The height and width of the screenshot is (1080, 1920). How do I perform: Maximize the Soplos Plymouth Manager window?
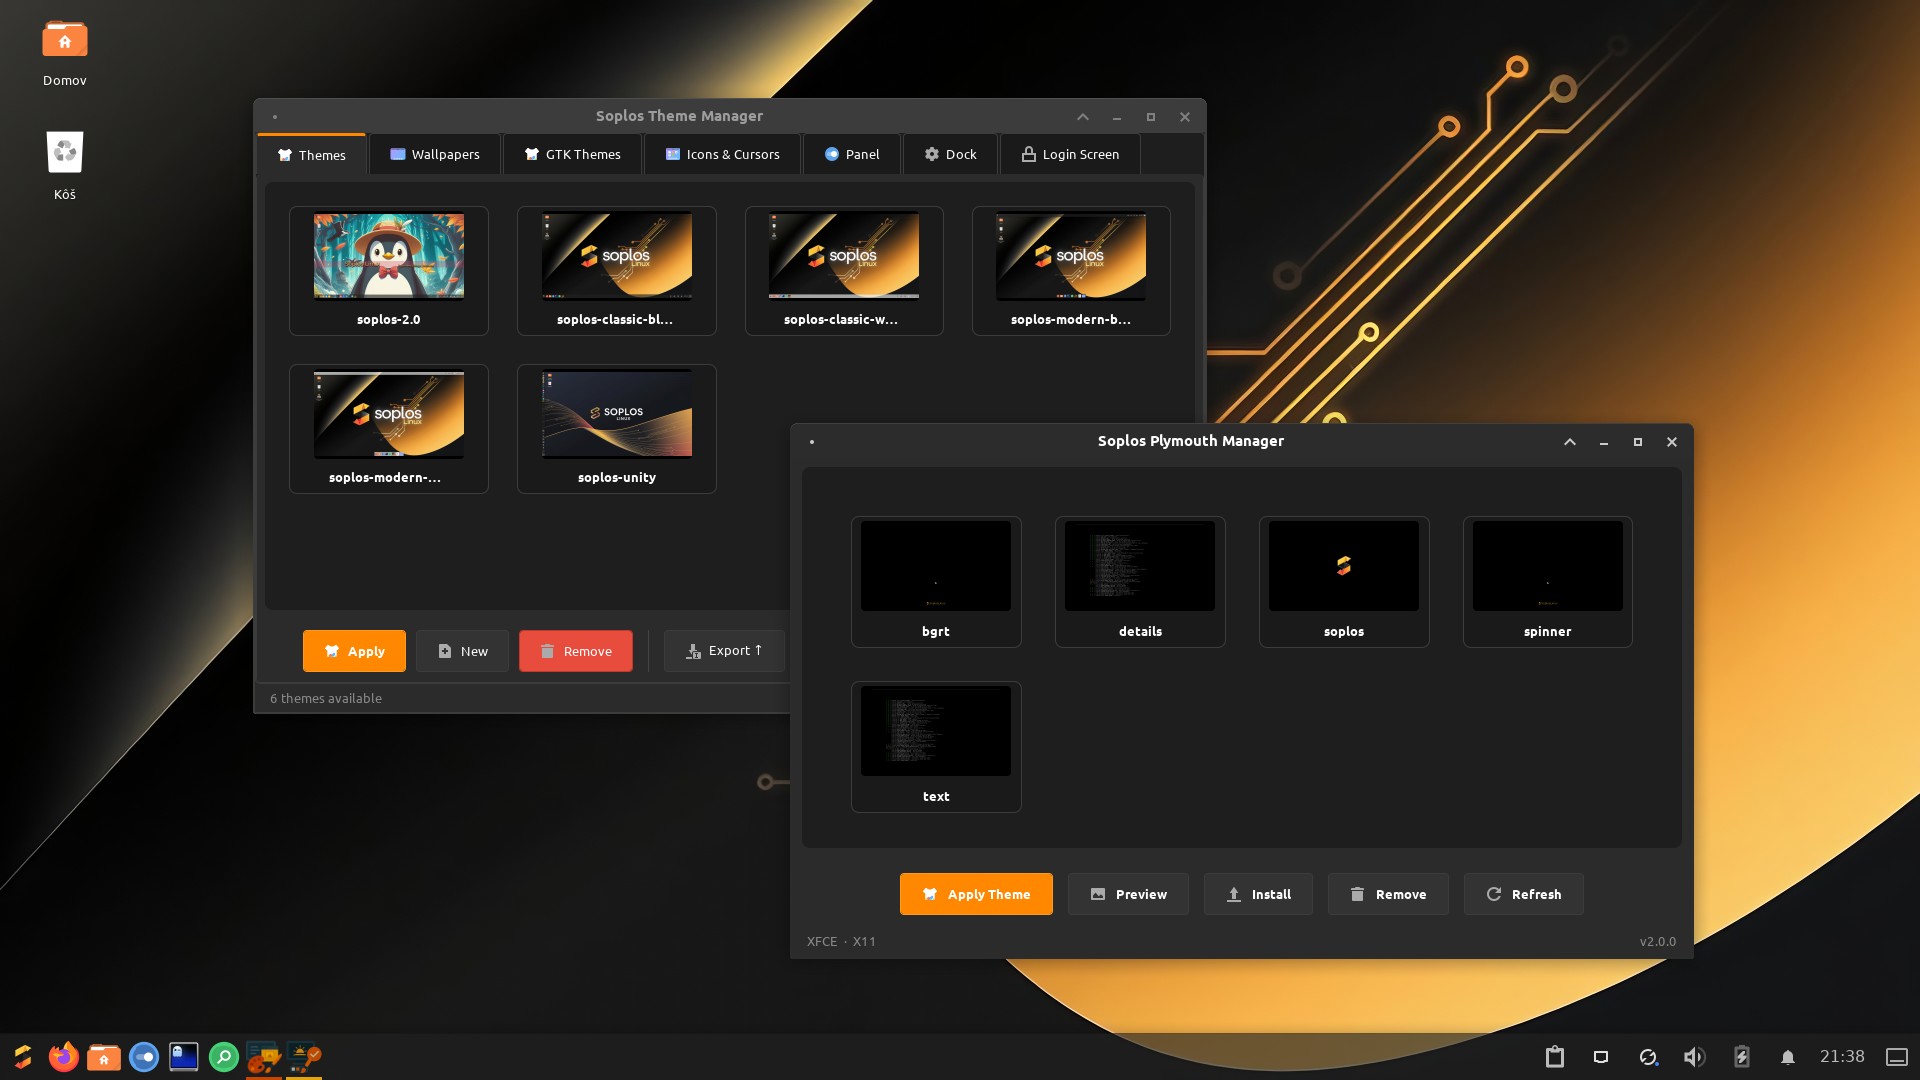[x=1638, y=442]
